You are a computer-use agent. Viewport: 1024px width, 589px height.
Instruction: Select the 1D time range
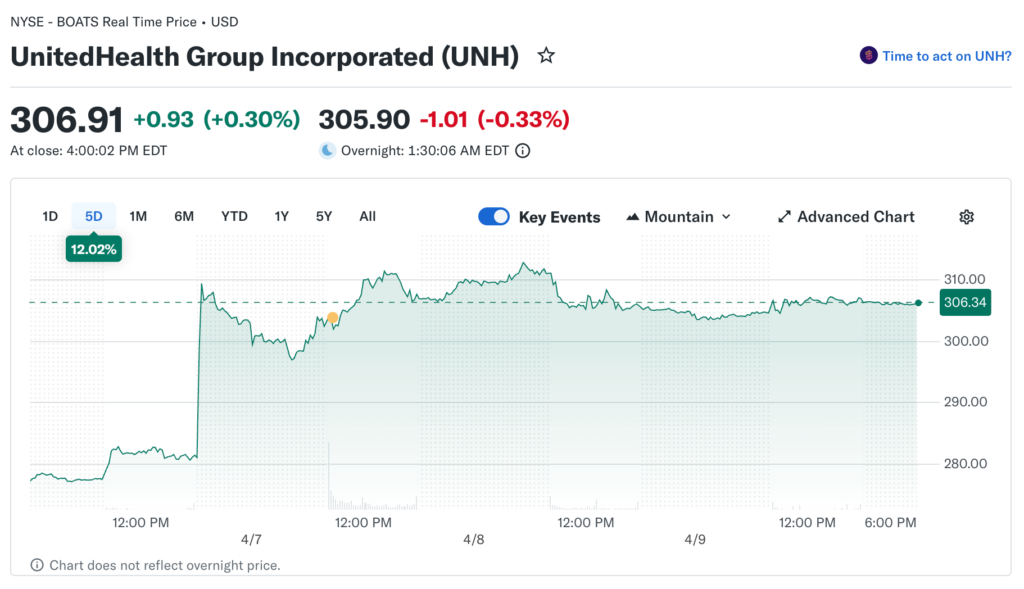point(50,216)
